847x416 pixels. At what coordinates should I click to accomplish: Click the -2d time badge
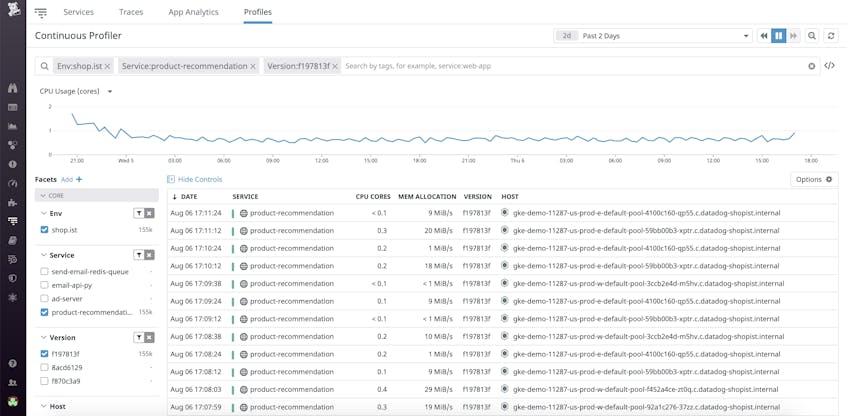tap(567, 36)
